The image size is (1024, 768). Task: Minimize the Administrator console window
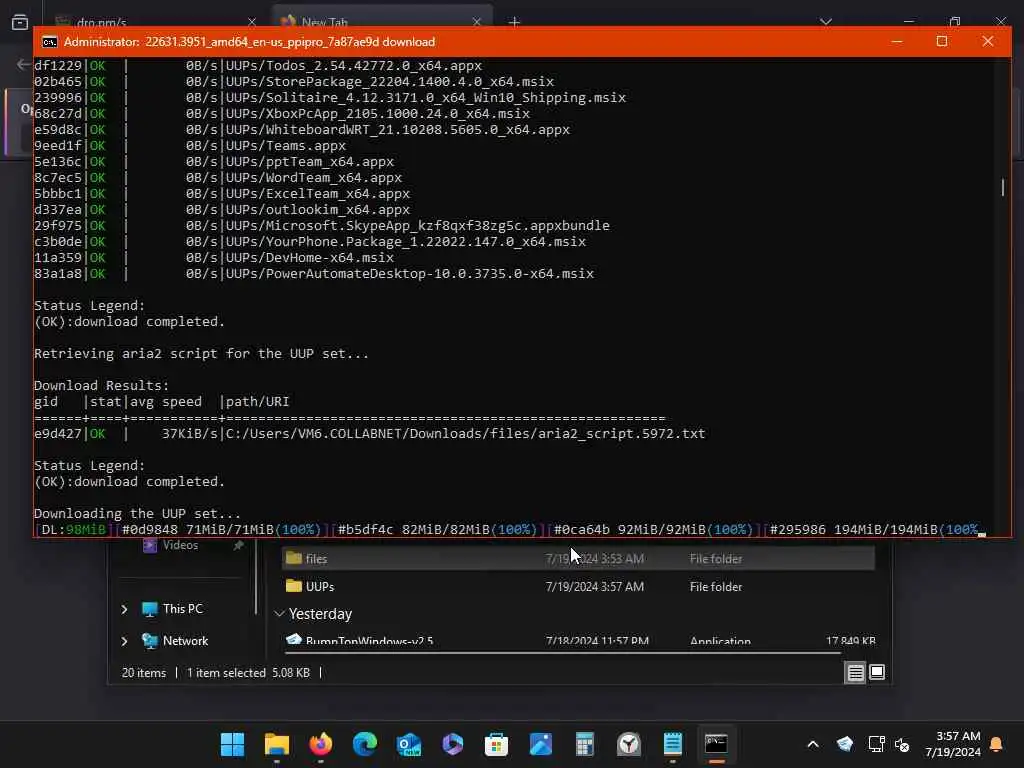(x=897, y=41)
